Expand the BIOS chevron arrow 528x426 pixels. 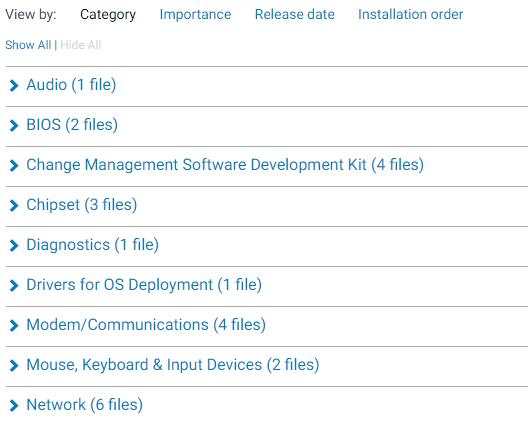14,125
